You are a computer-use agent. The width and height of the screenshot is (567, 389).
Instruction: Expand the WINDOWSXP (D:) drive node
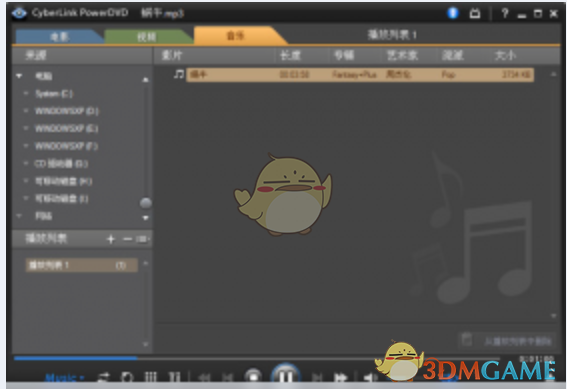click(26, 111)
